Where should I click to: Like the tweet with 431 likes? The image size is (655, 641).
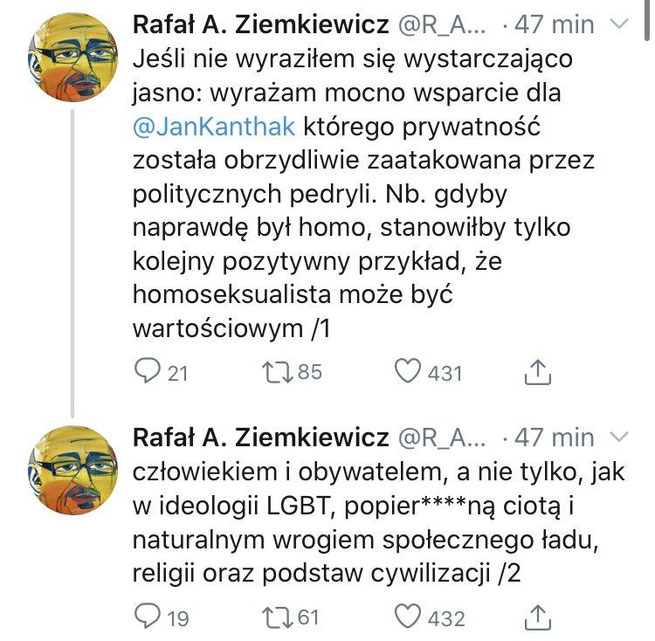click(407, 372)
